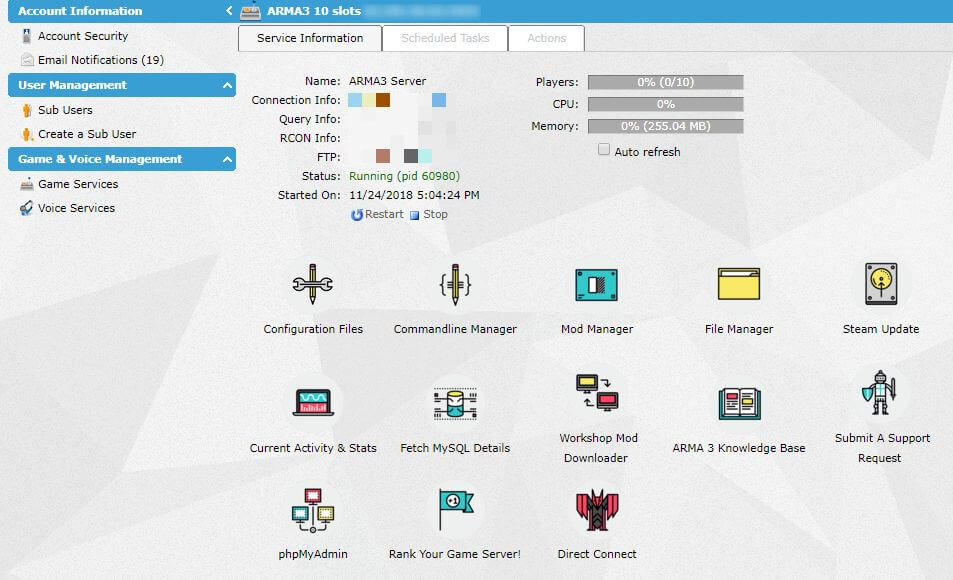
Task: Open the Configuration Files icon
Action: [313, 285]
